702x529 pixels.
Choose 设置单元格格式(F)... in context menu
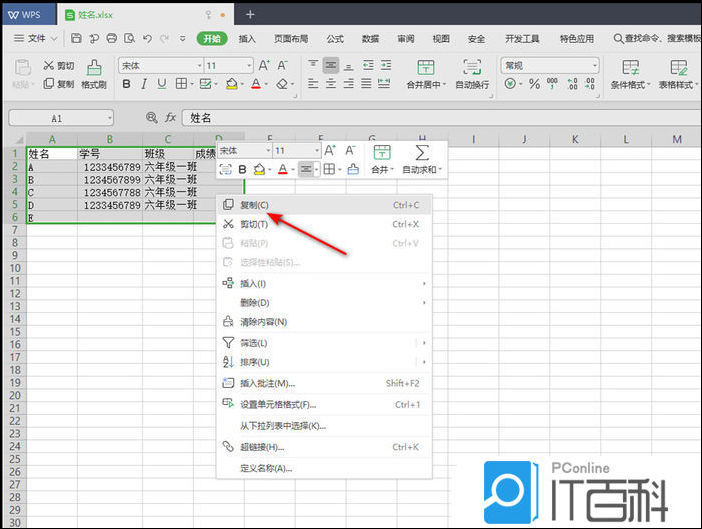click(277, 405)
